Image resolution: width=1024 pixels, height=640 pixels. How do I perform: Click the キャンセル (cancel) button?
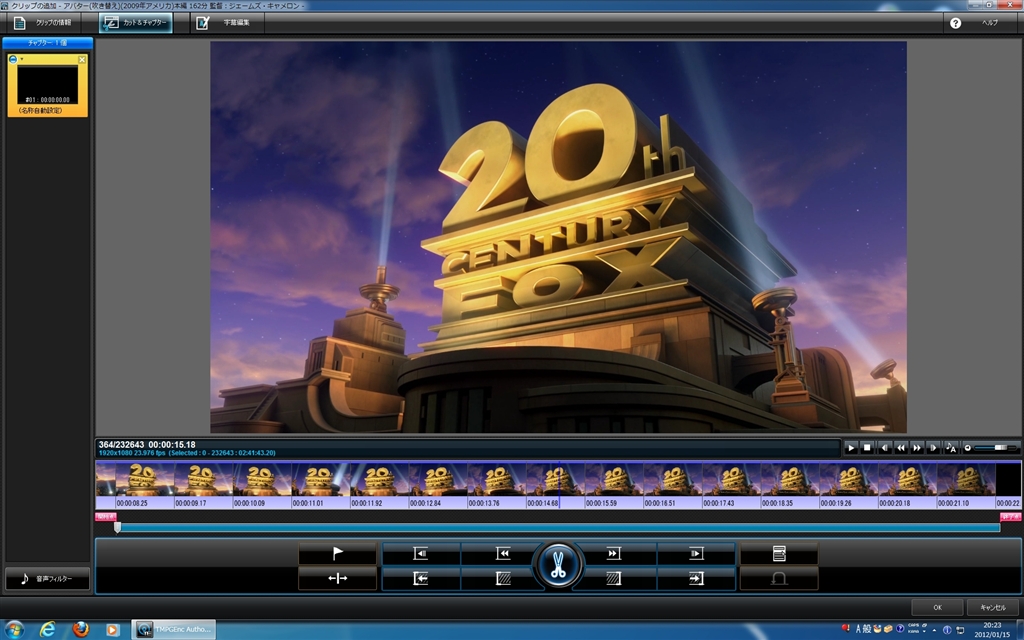click(x=993, y=607)
